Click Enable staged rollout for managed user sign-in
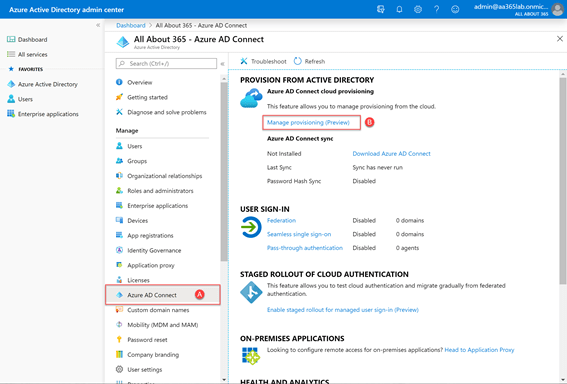 click(x=342, y=310)
